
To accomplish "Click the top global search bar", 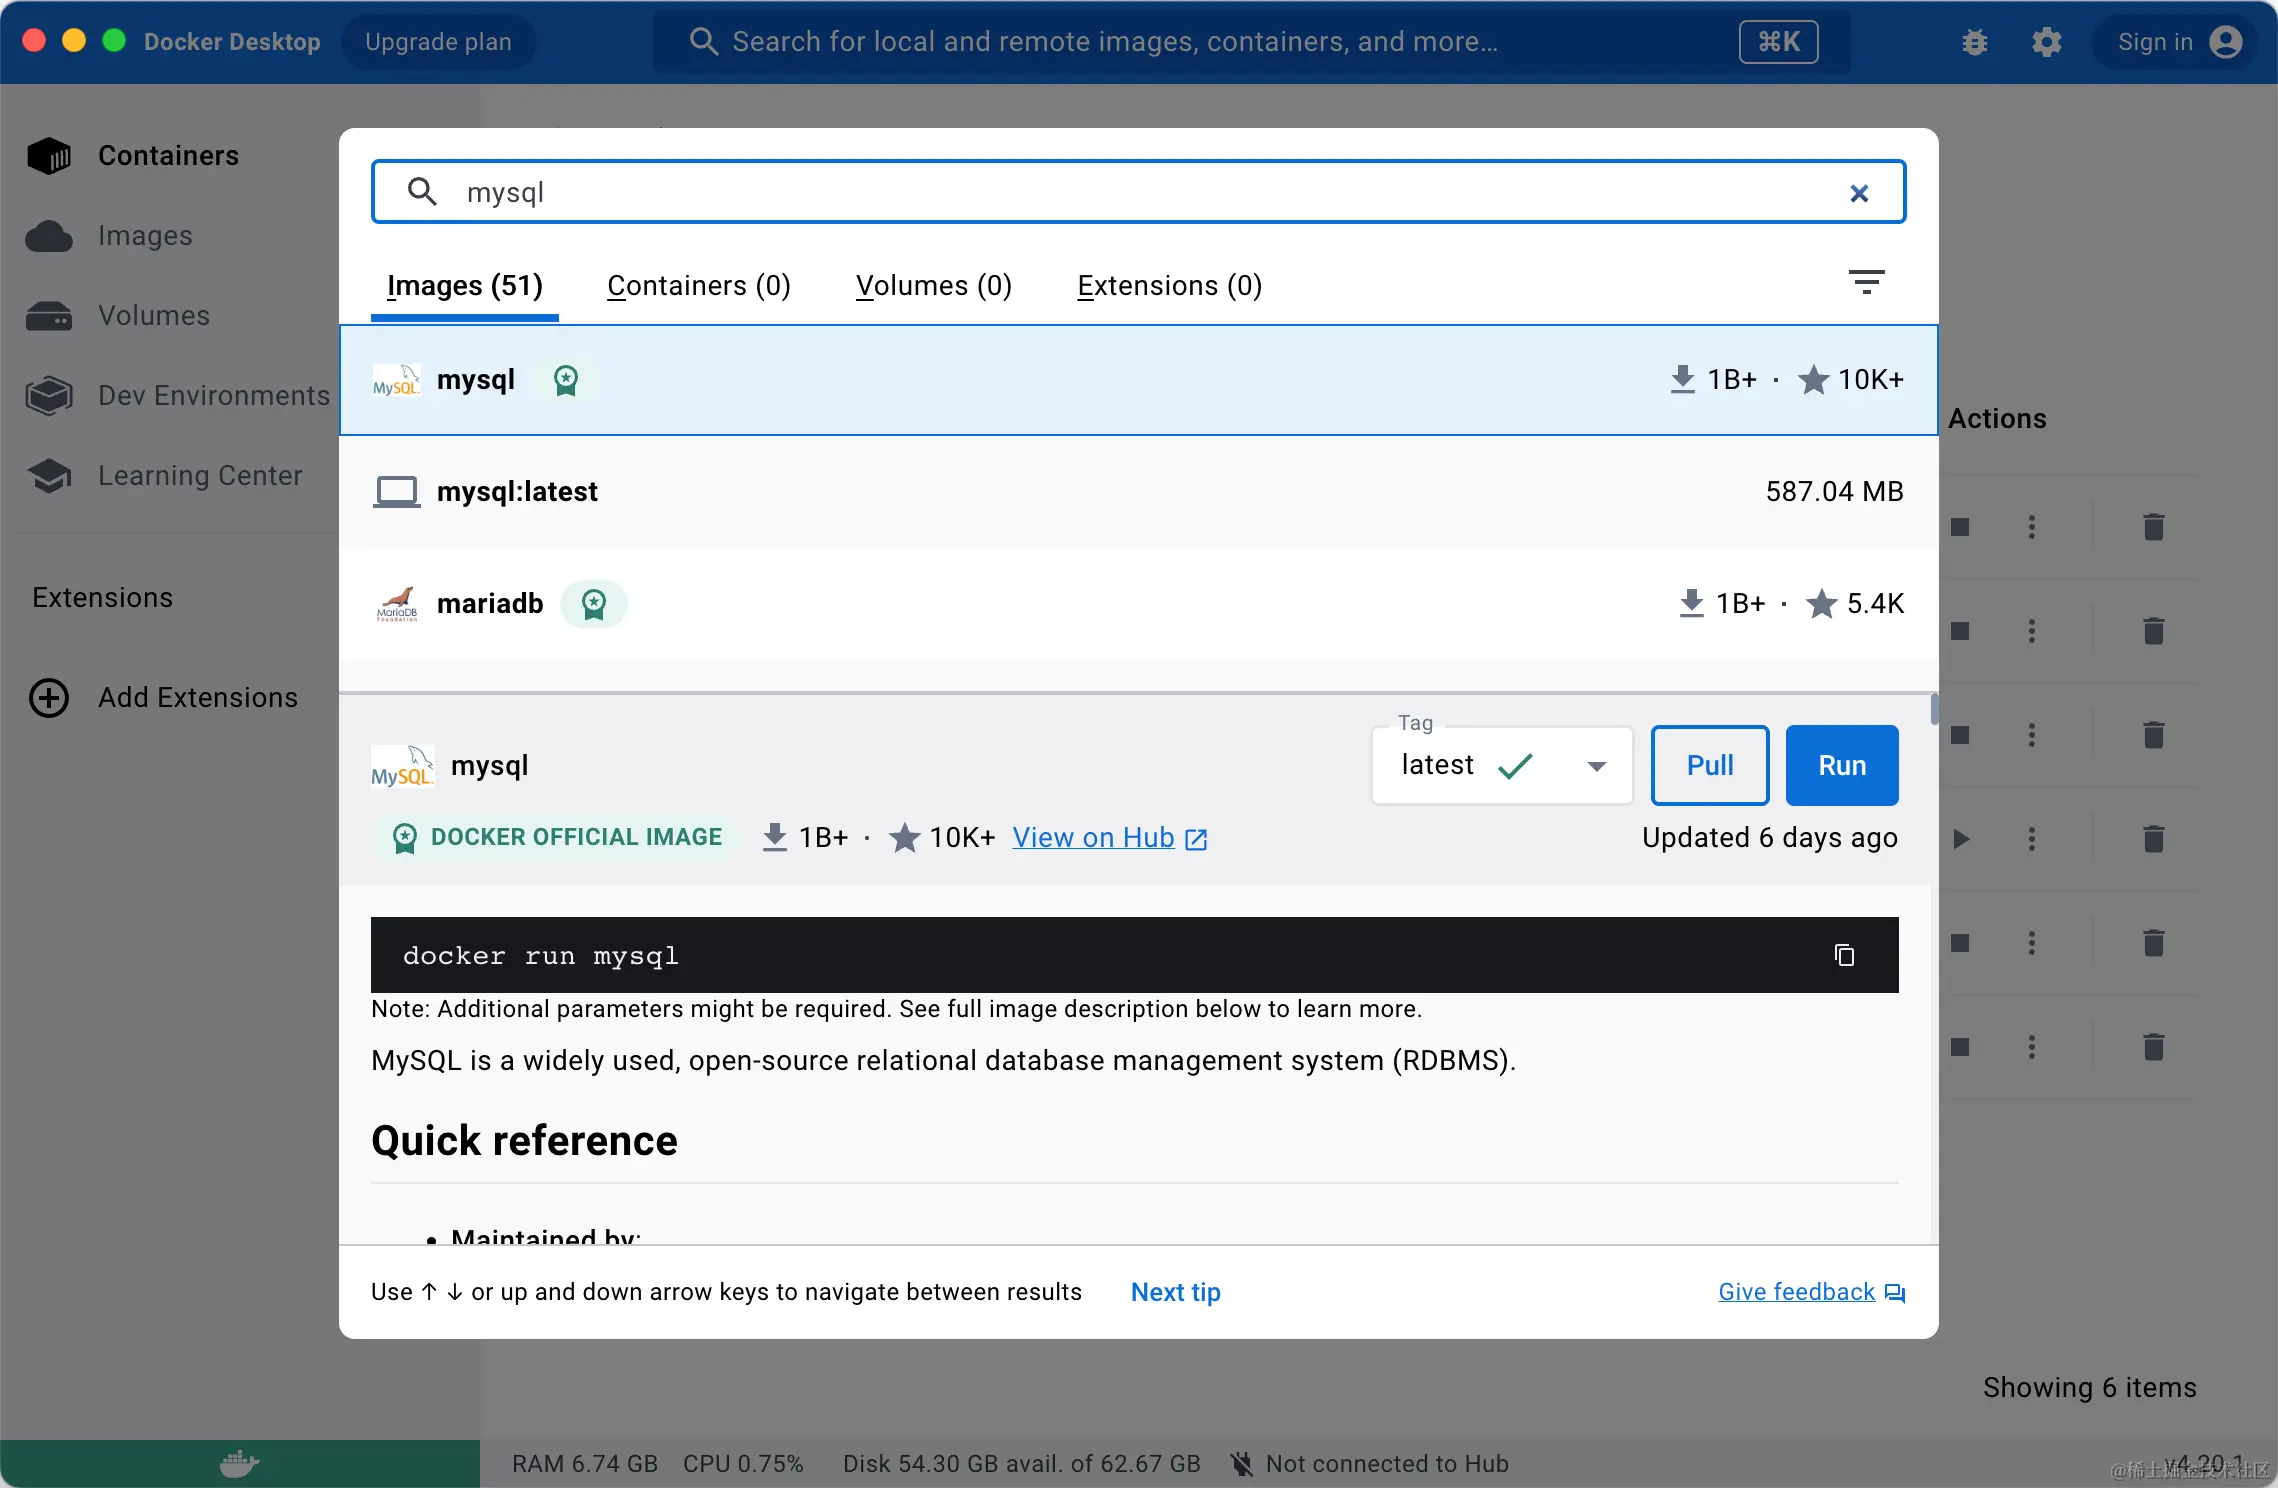I will coord(1250,42).
